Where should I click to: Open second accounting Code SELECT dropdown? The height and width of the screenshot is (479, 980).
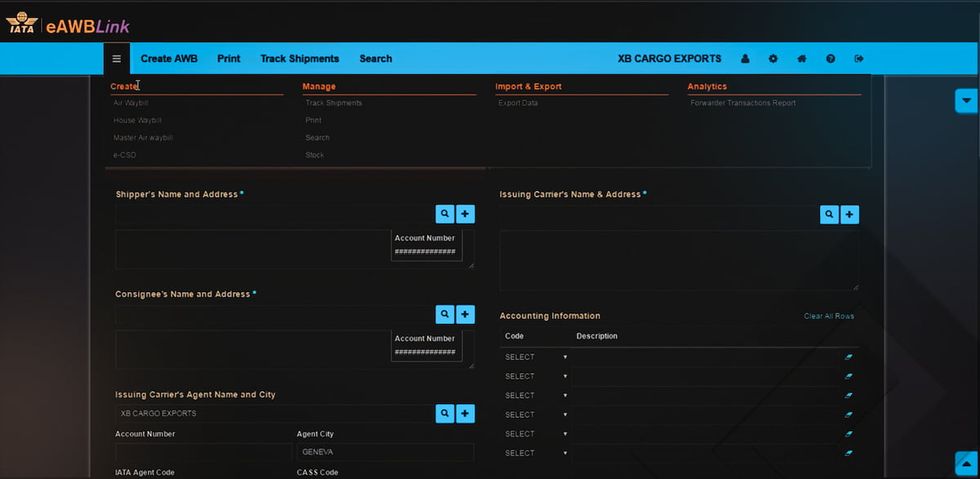pyautogui.click(x=536, y=376)
